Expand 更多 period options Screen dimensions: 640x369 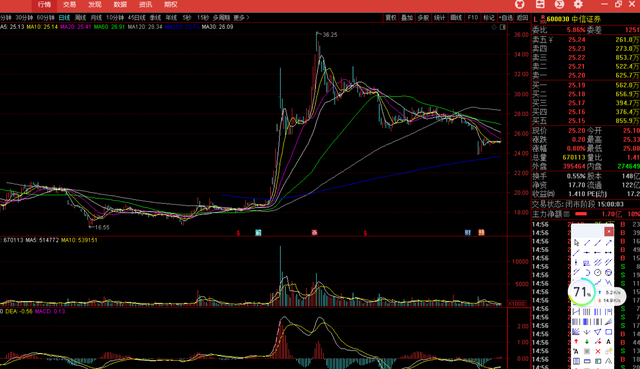point(241,18)
